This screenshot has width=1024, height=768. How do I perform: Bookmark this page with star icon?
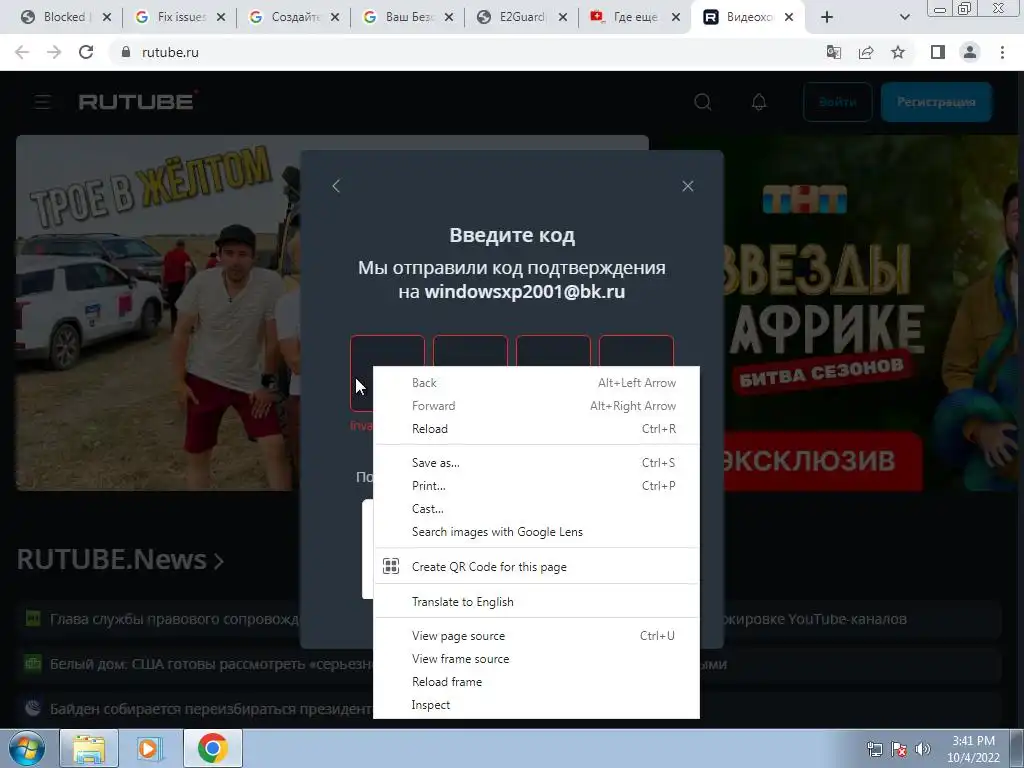pyautogui.click(x=898, y=52)
